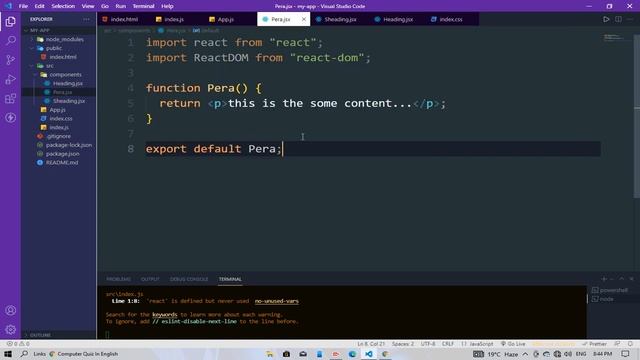Screen dimensions: 640x360
Task: Open the Manage gear in activity bar
Action: (11, 329)
